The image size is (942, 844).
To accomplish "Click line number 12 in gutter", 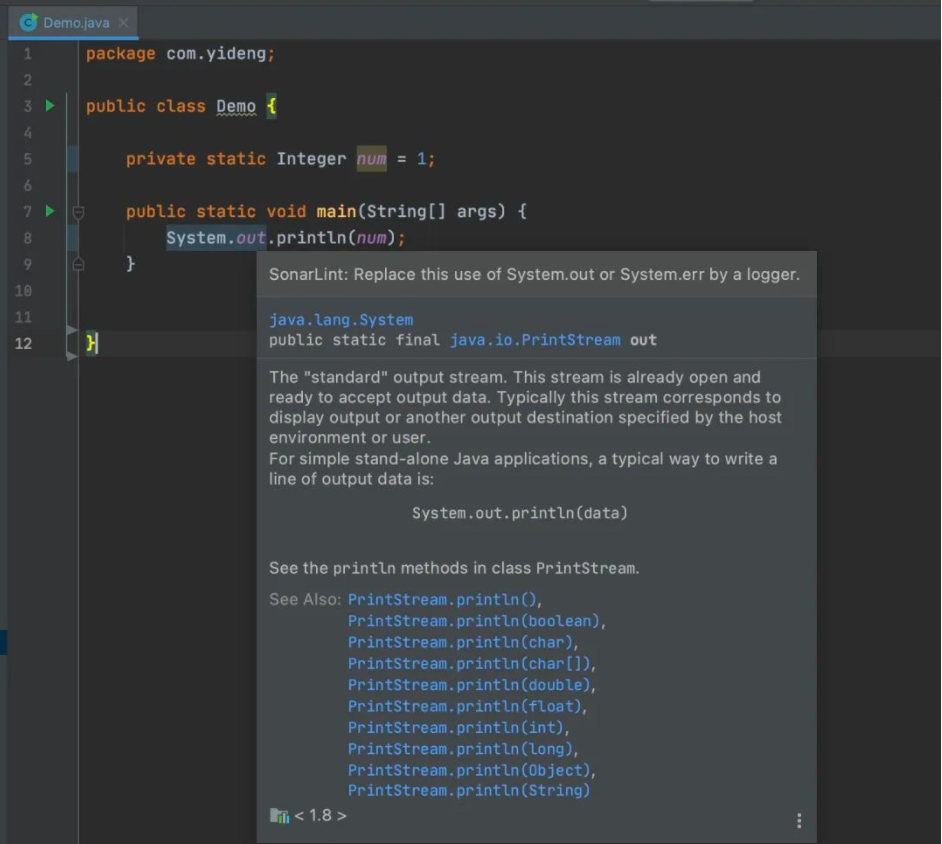I will point(23,343).
